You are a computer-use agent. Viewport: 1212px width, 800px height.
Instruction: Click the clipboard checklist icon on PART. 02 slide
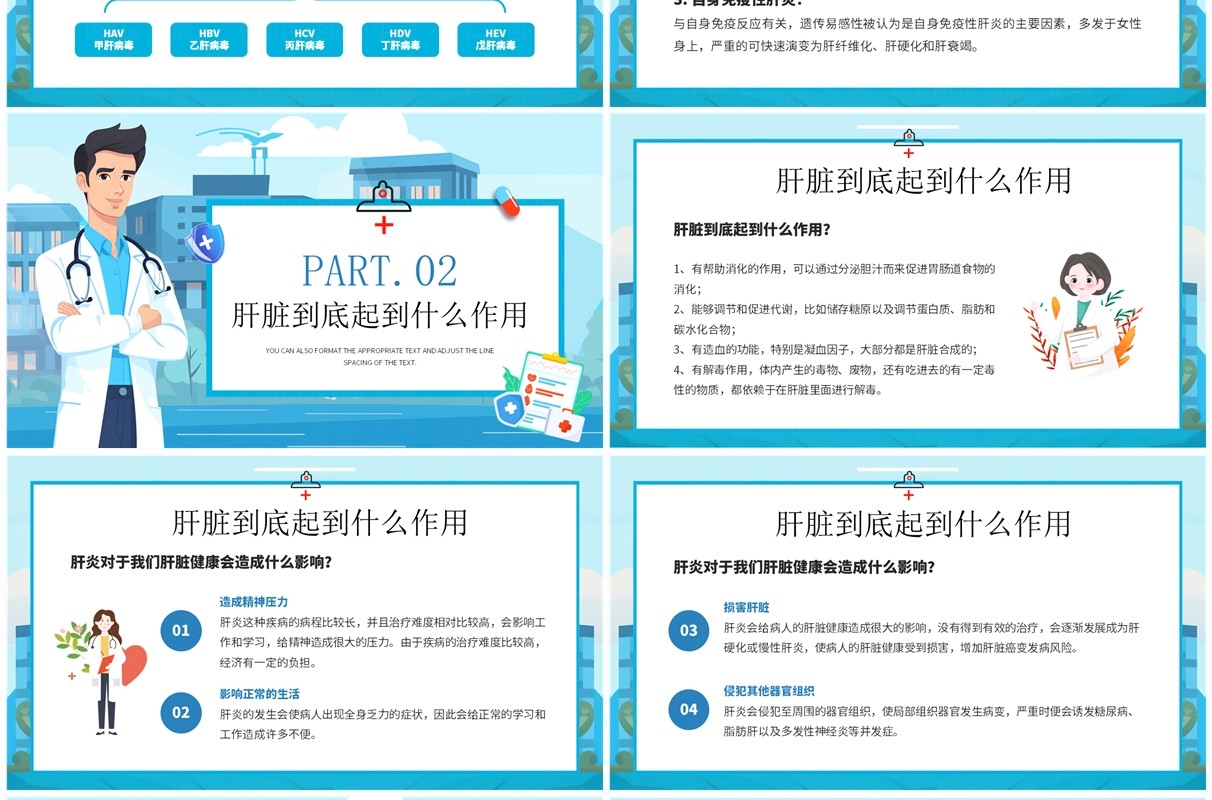click(541, 397)
